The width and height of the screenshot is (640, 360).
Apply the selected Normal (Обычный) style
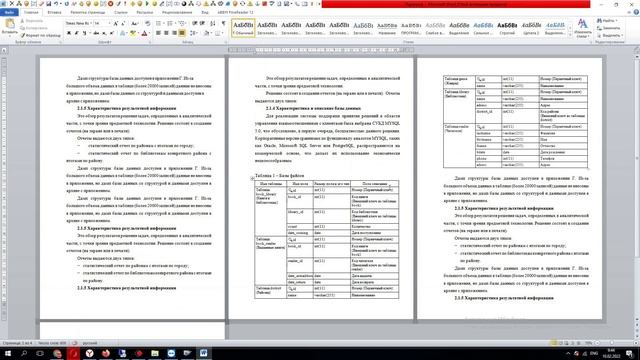click(x=243, y=28)
